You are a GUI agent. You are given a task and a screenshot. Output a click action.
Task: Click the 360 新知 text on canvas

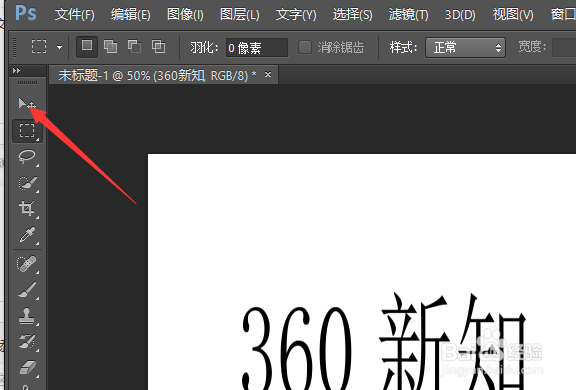(385, 342)
